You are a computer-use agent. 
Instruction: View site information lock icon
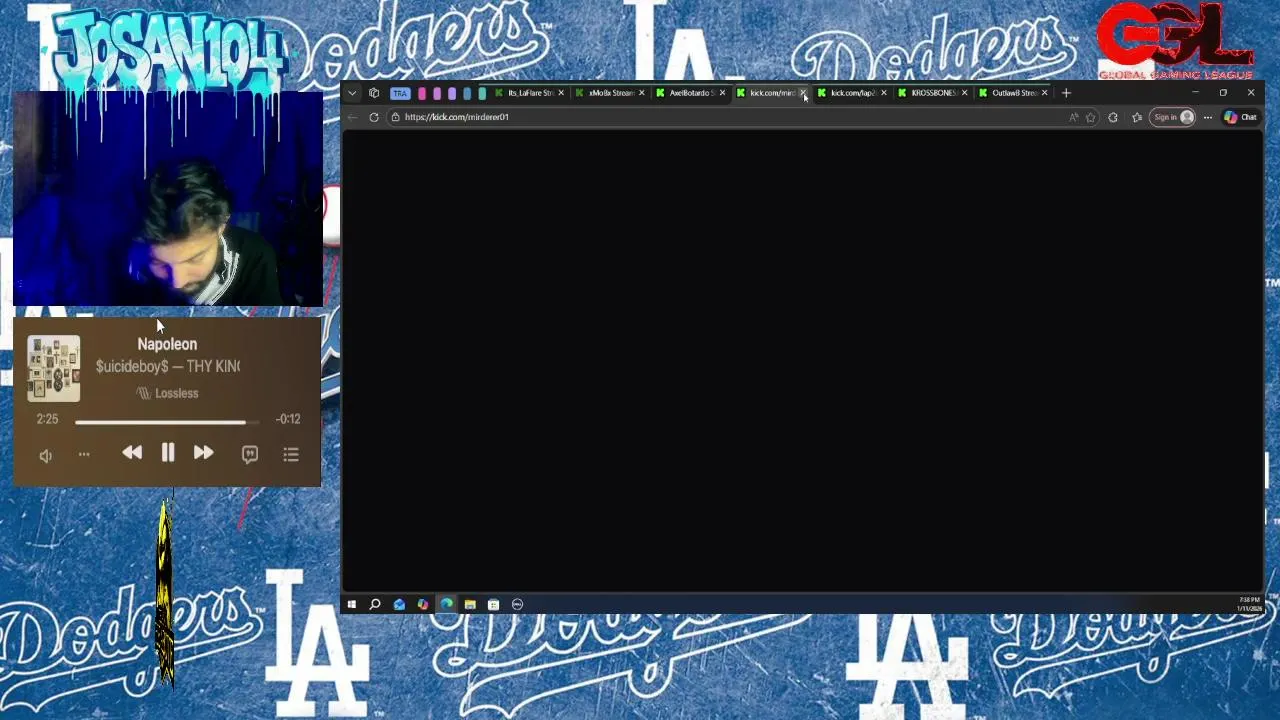(395, 117)
